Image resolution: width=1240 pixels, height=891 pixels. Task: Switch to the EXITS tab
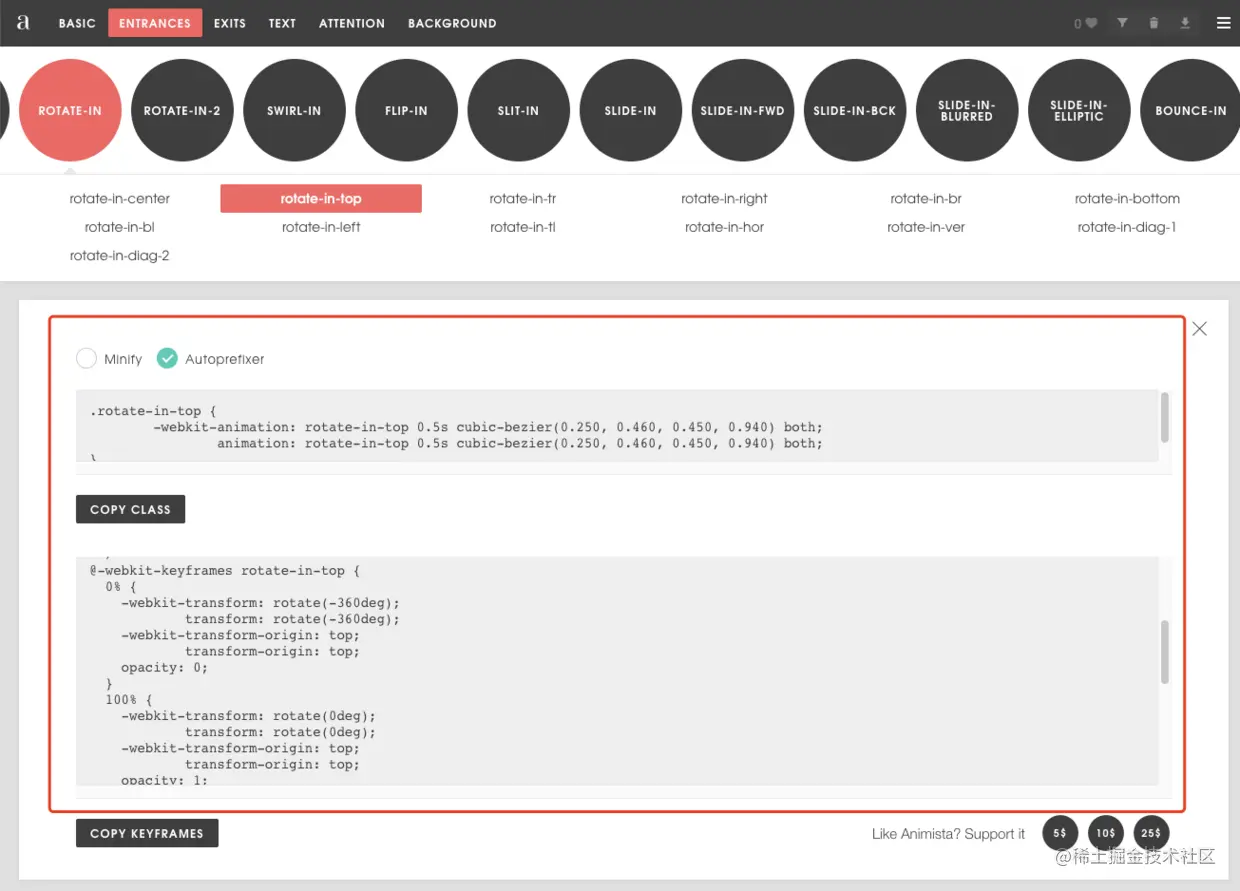coord(229,23)
